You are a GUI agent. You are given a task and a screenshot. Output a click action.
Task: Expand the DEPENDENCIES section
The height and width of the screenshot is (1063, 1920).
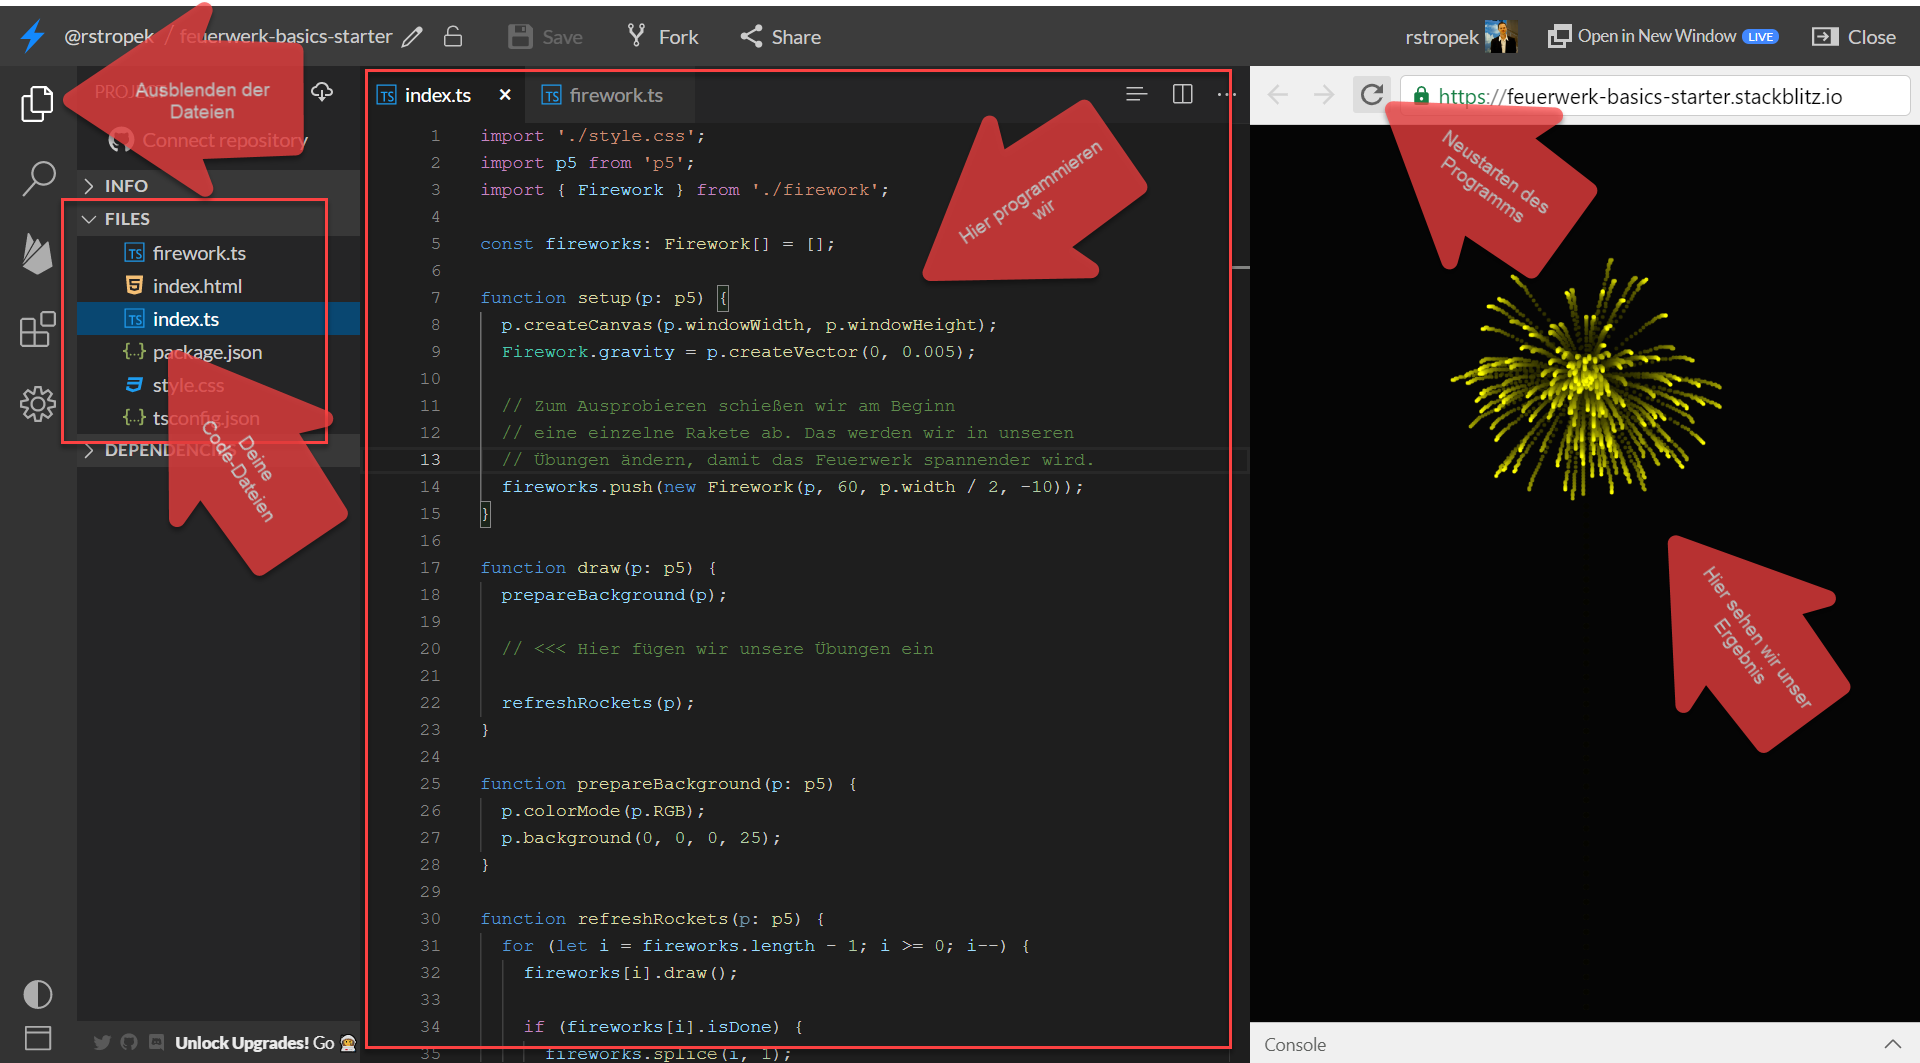pyautogui.click(x=218, y=450)
